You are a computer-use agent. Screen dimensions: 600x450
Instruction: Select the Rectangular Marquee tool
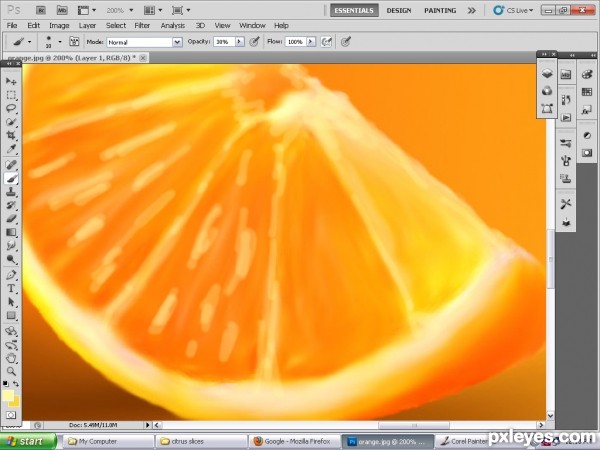pyautogui.click(x=11, y=95)
